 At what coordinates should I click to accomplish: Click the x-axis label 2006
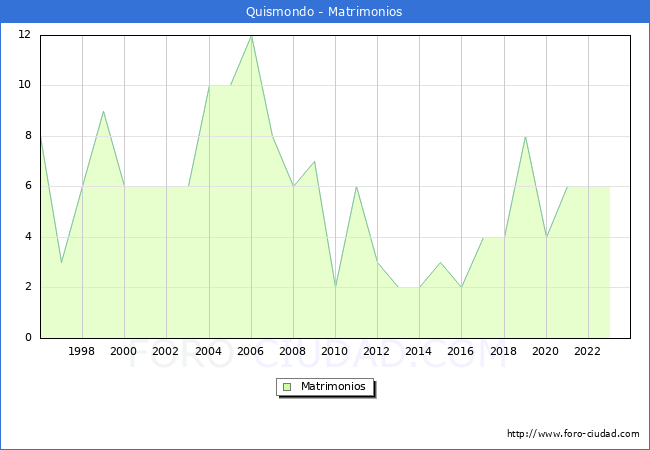(x=250, y=351)
